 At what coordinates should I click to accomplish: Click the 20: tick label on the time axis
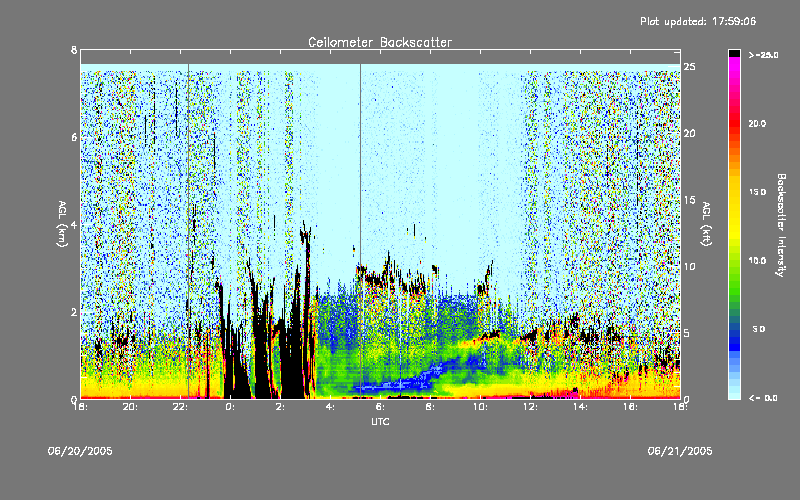[x=131, y=407]
